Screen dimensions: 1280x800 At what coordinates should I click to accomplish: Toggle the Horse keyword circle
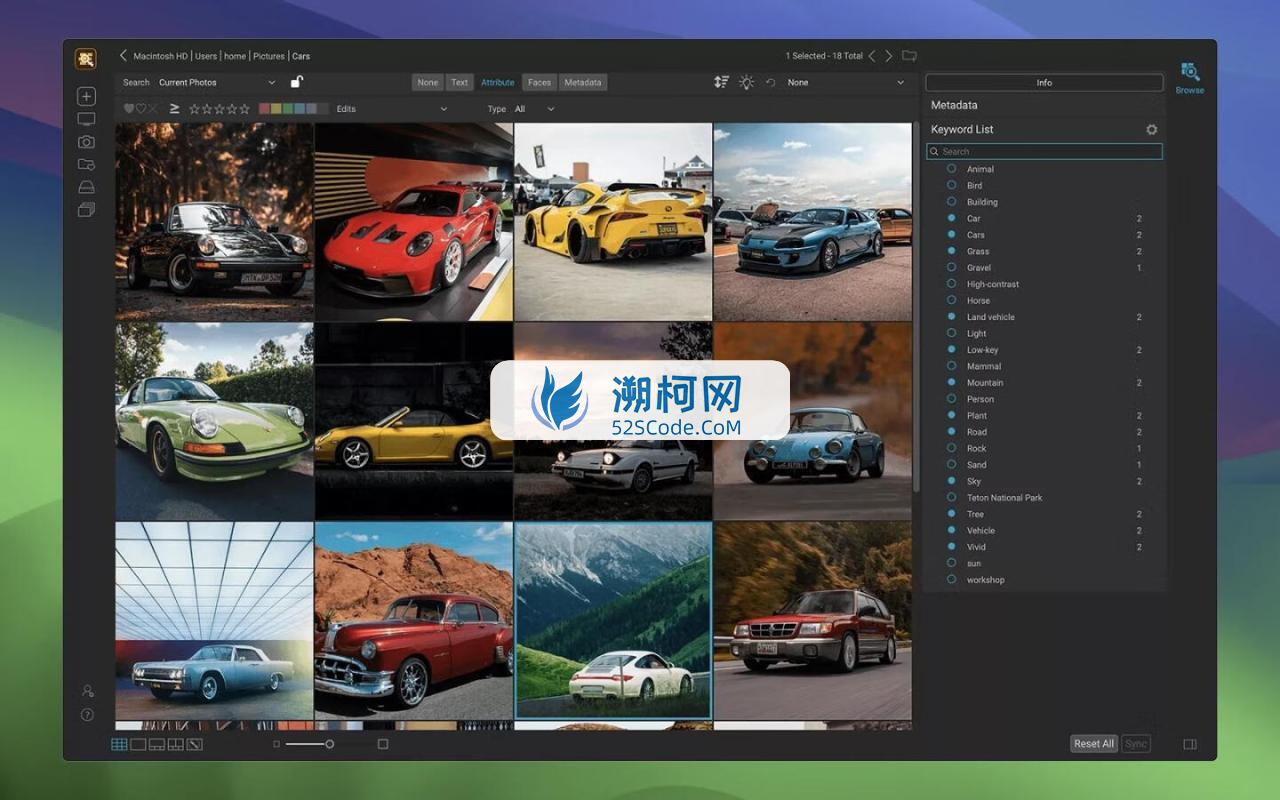pos(951,300)
